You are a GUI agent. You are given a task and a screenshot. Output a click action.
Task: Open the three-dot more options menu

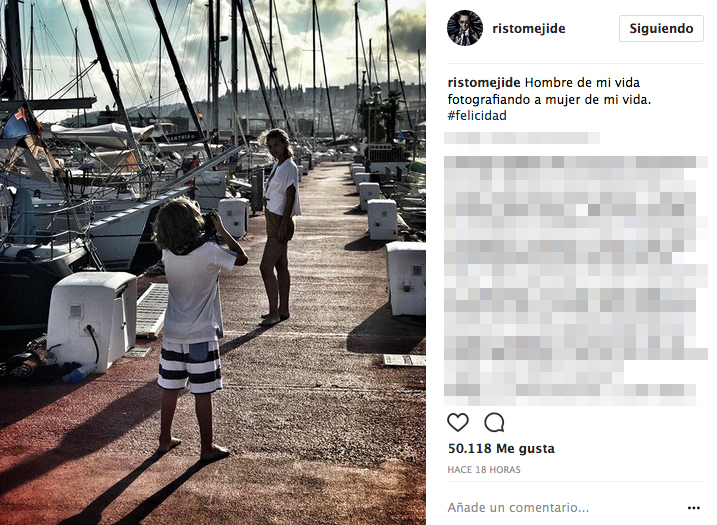point(694,508)
